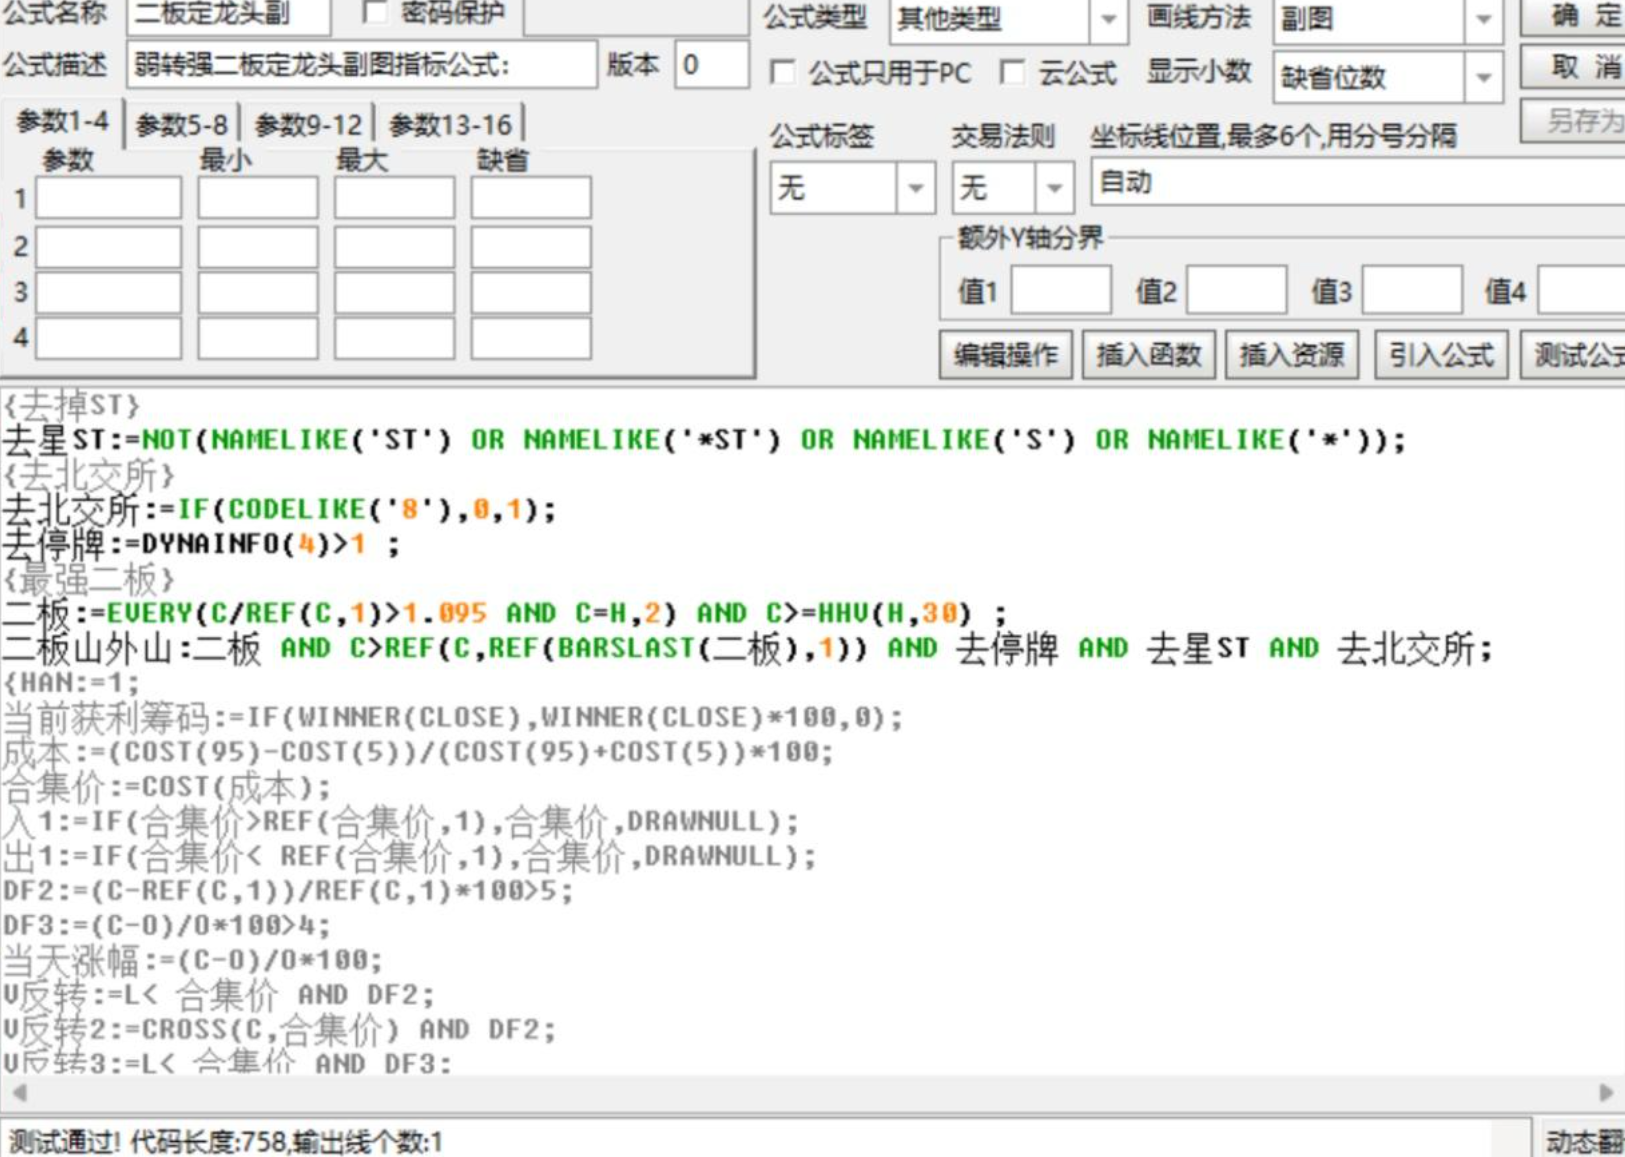Open the 编辑操作 menu button
The width and height of the screenshot is (1625, 1157).
[1006, 355]
